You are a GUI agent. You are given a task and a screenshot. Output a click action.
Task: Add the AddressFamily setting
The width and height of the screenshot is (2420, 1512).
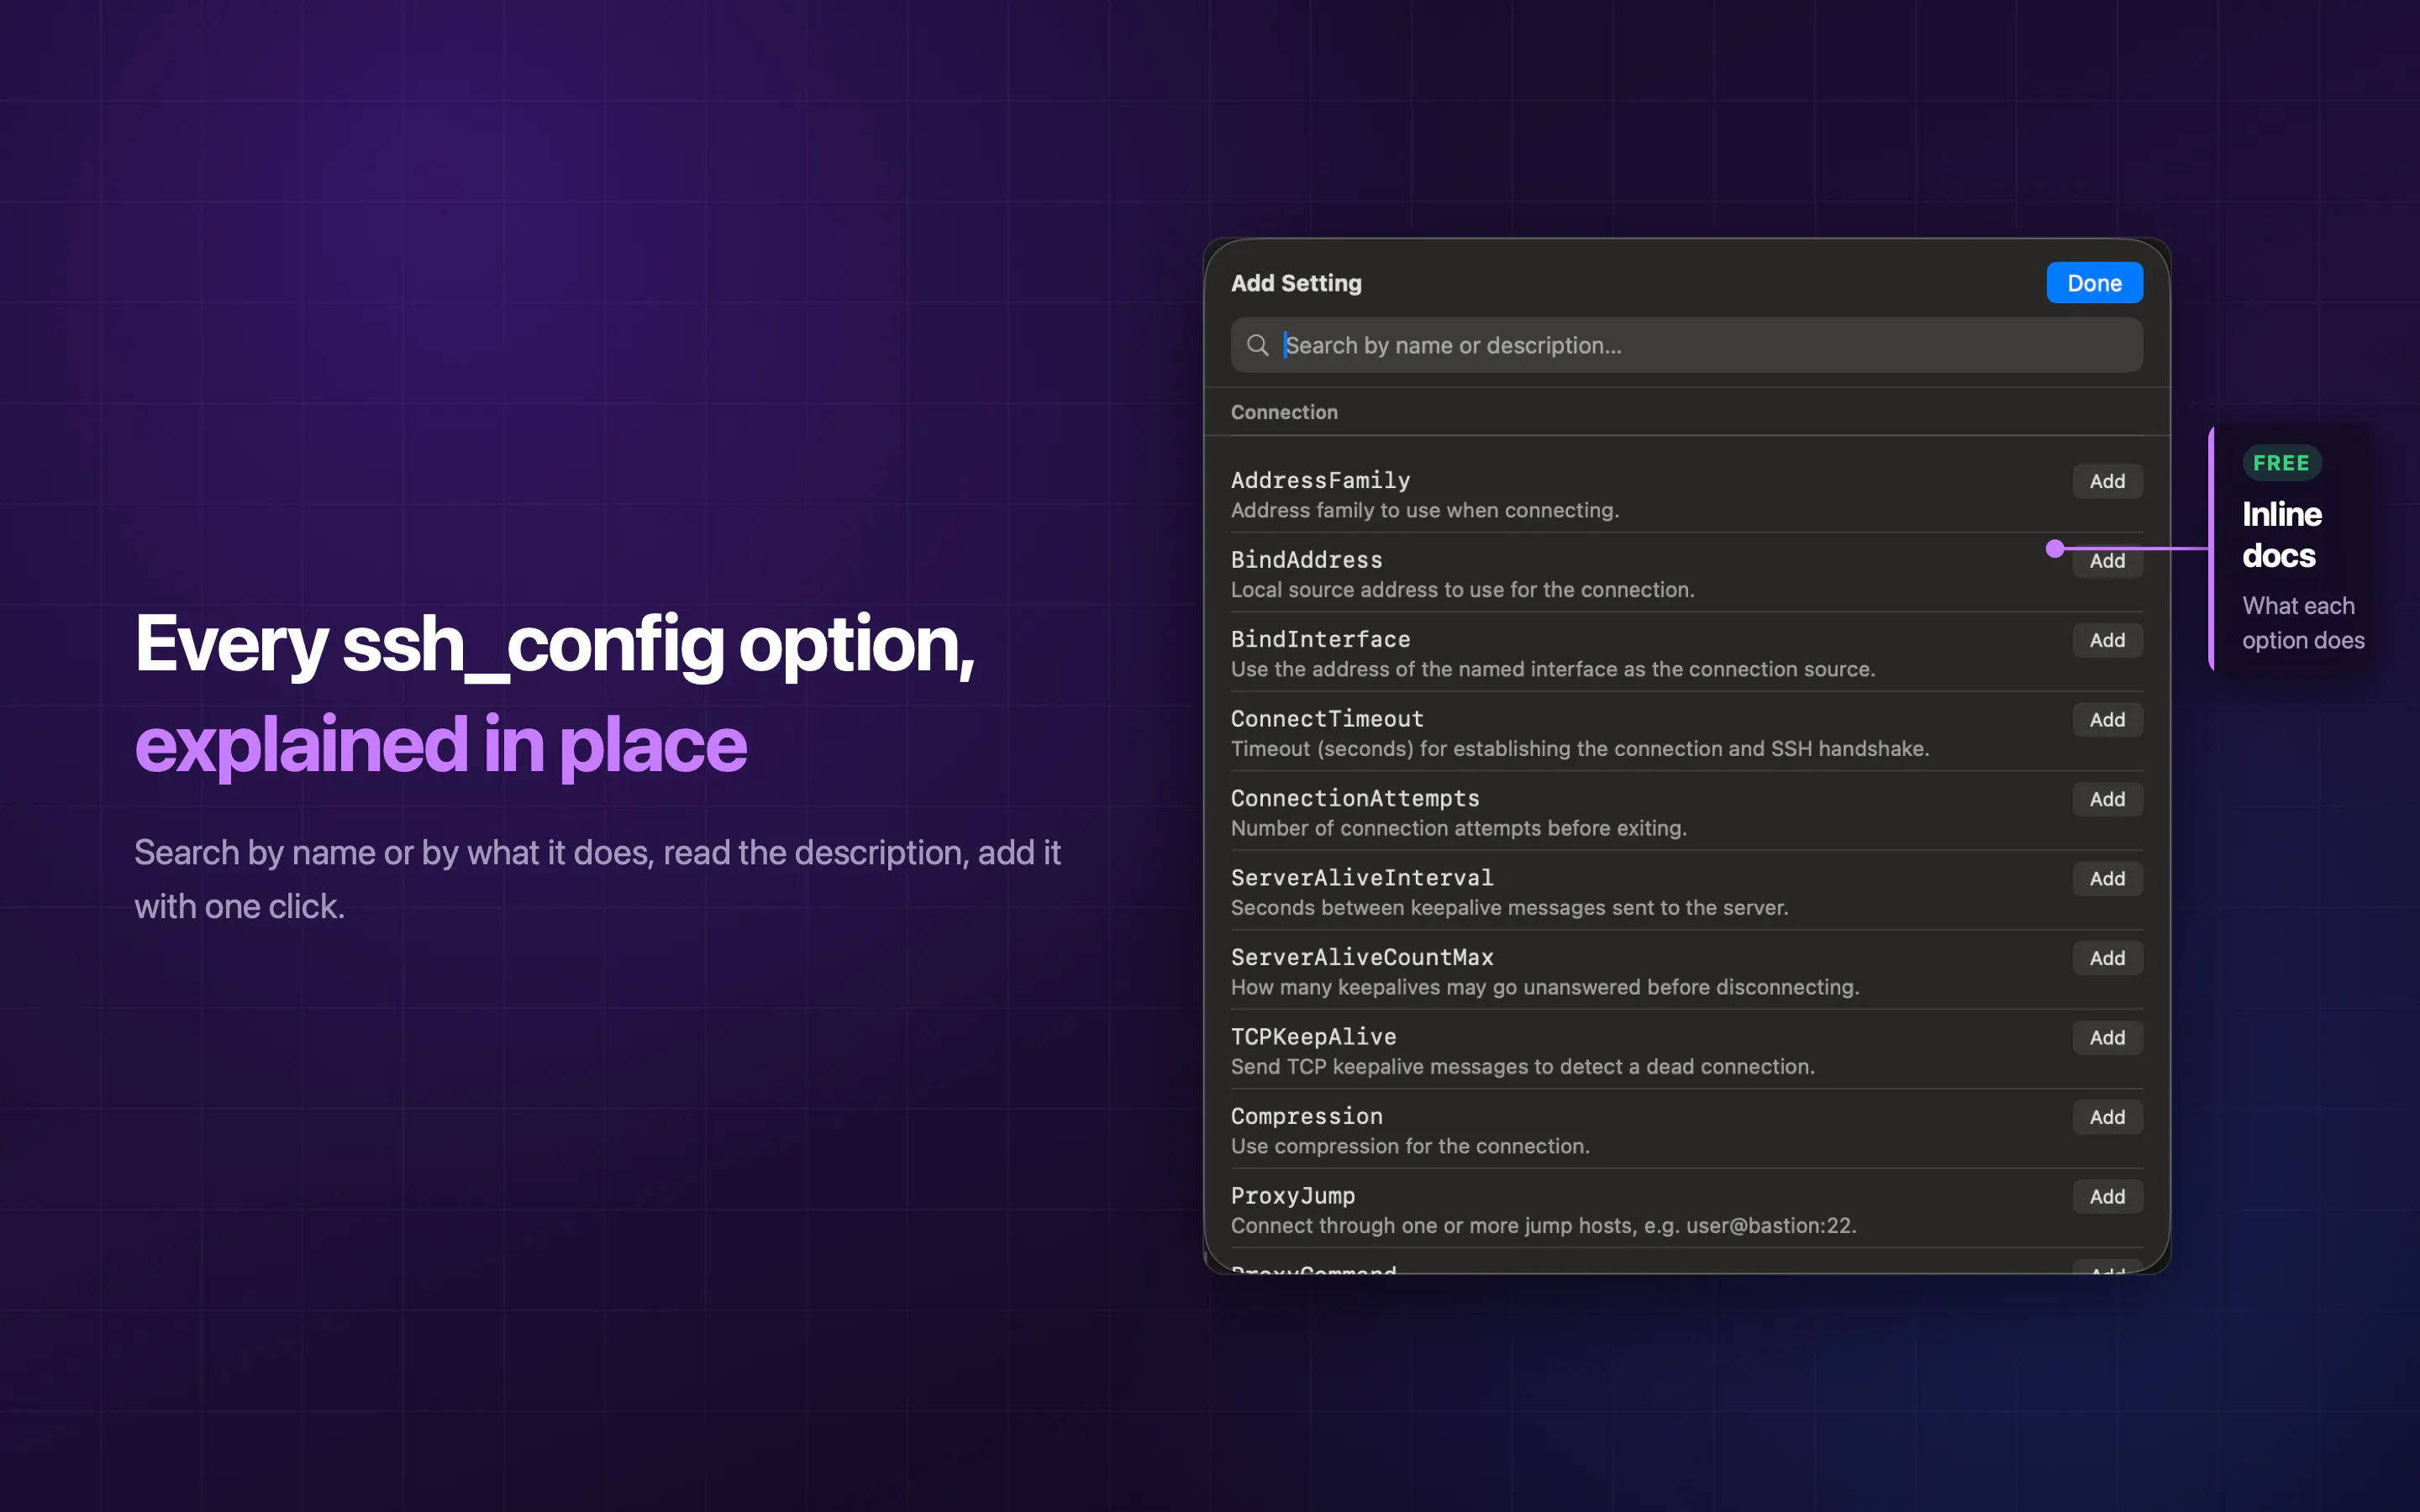[2107, 481]
